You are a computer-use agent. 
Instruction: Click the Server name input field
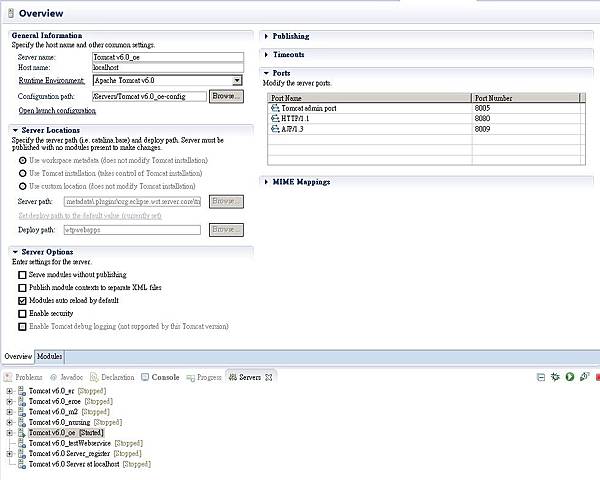[168, 57]
